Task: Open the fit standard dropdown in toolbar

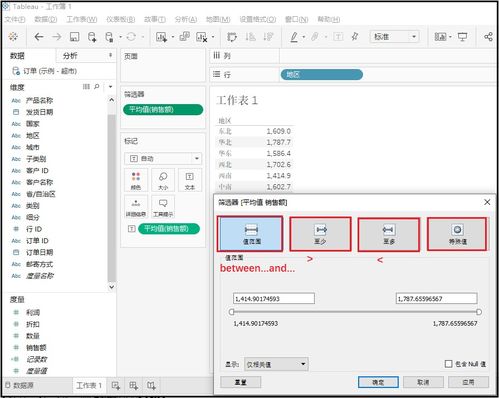Action: (394, 37)
